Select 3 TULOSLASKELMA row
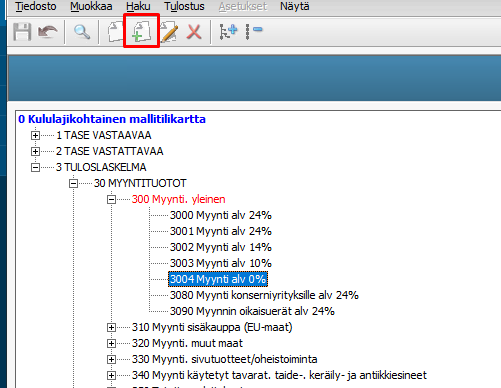The width and height of the screenshot is (501, 388). (101, 167)
